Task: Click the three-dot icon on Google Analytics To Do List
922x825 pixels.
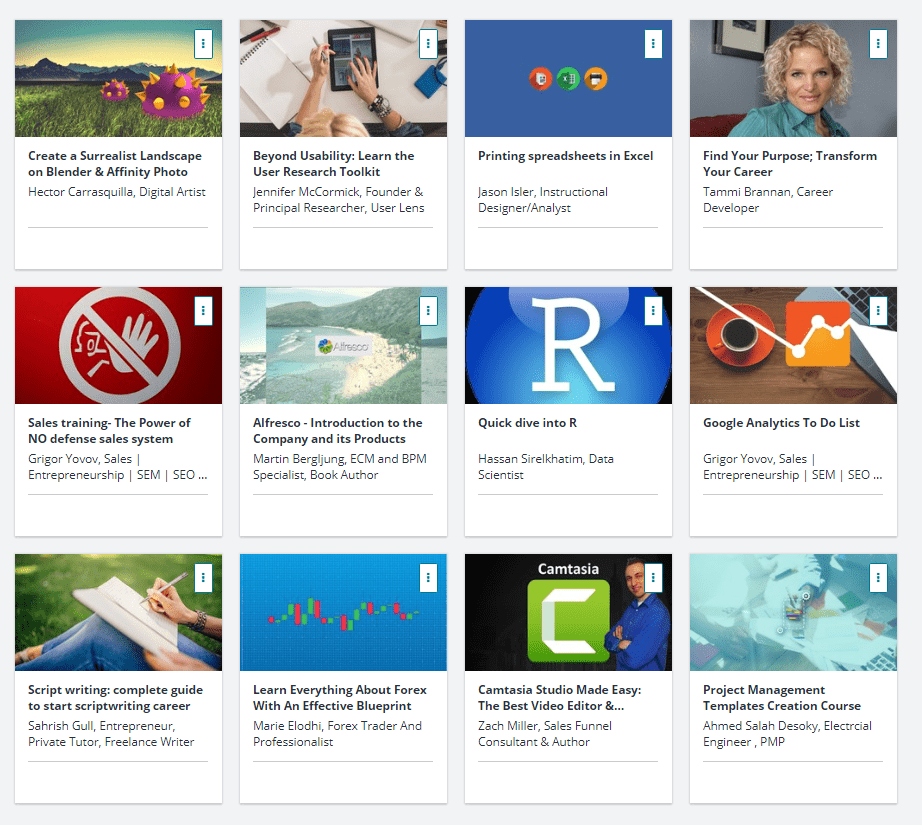Action: click(878, 310)
